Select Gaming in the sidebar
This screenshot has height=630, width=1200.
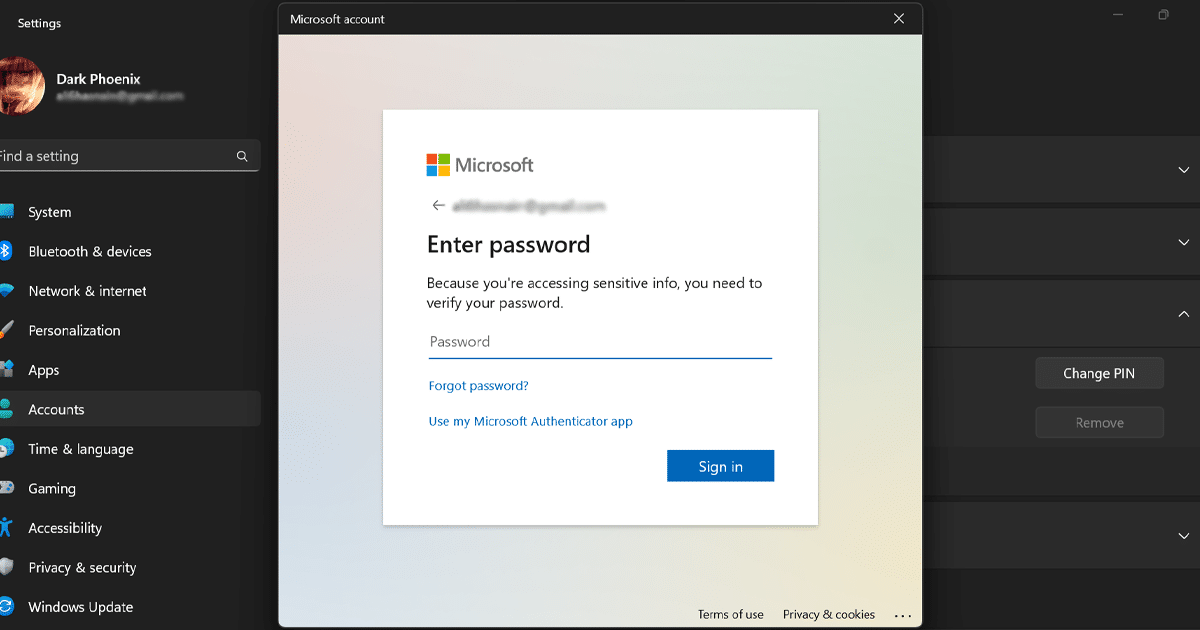52,488
